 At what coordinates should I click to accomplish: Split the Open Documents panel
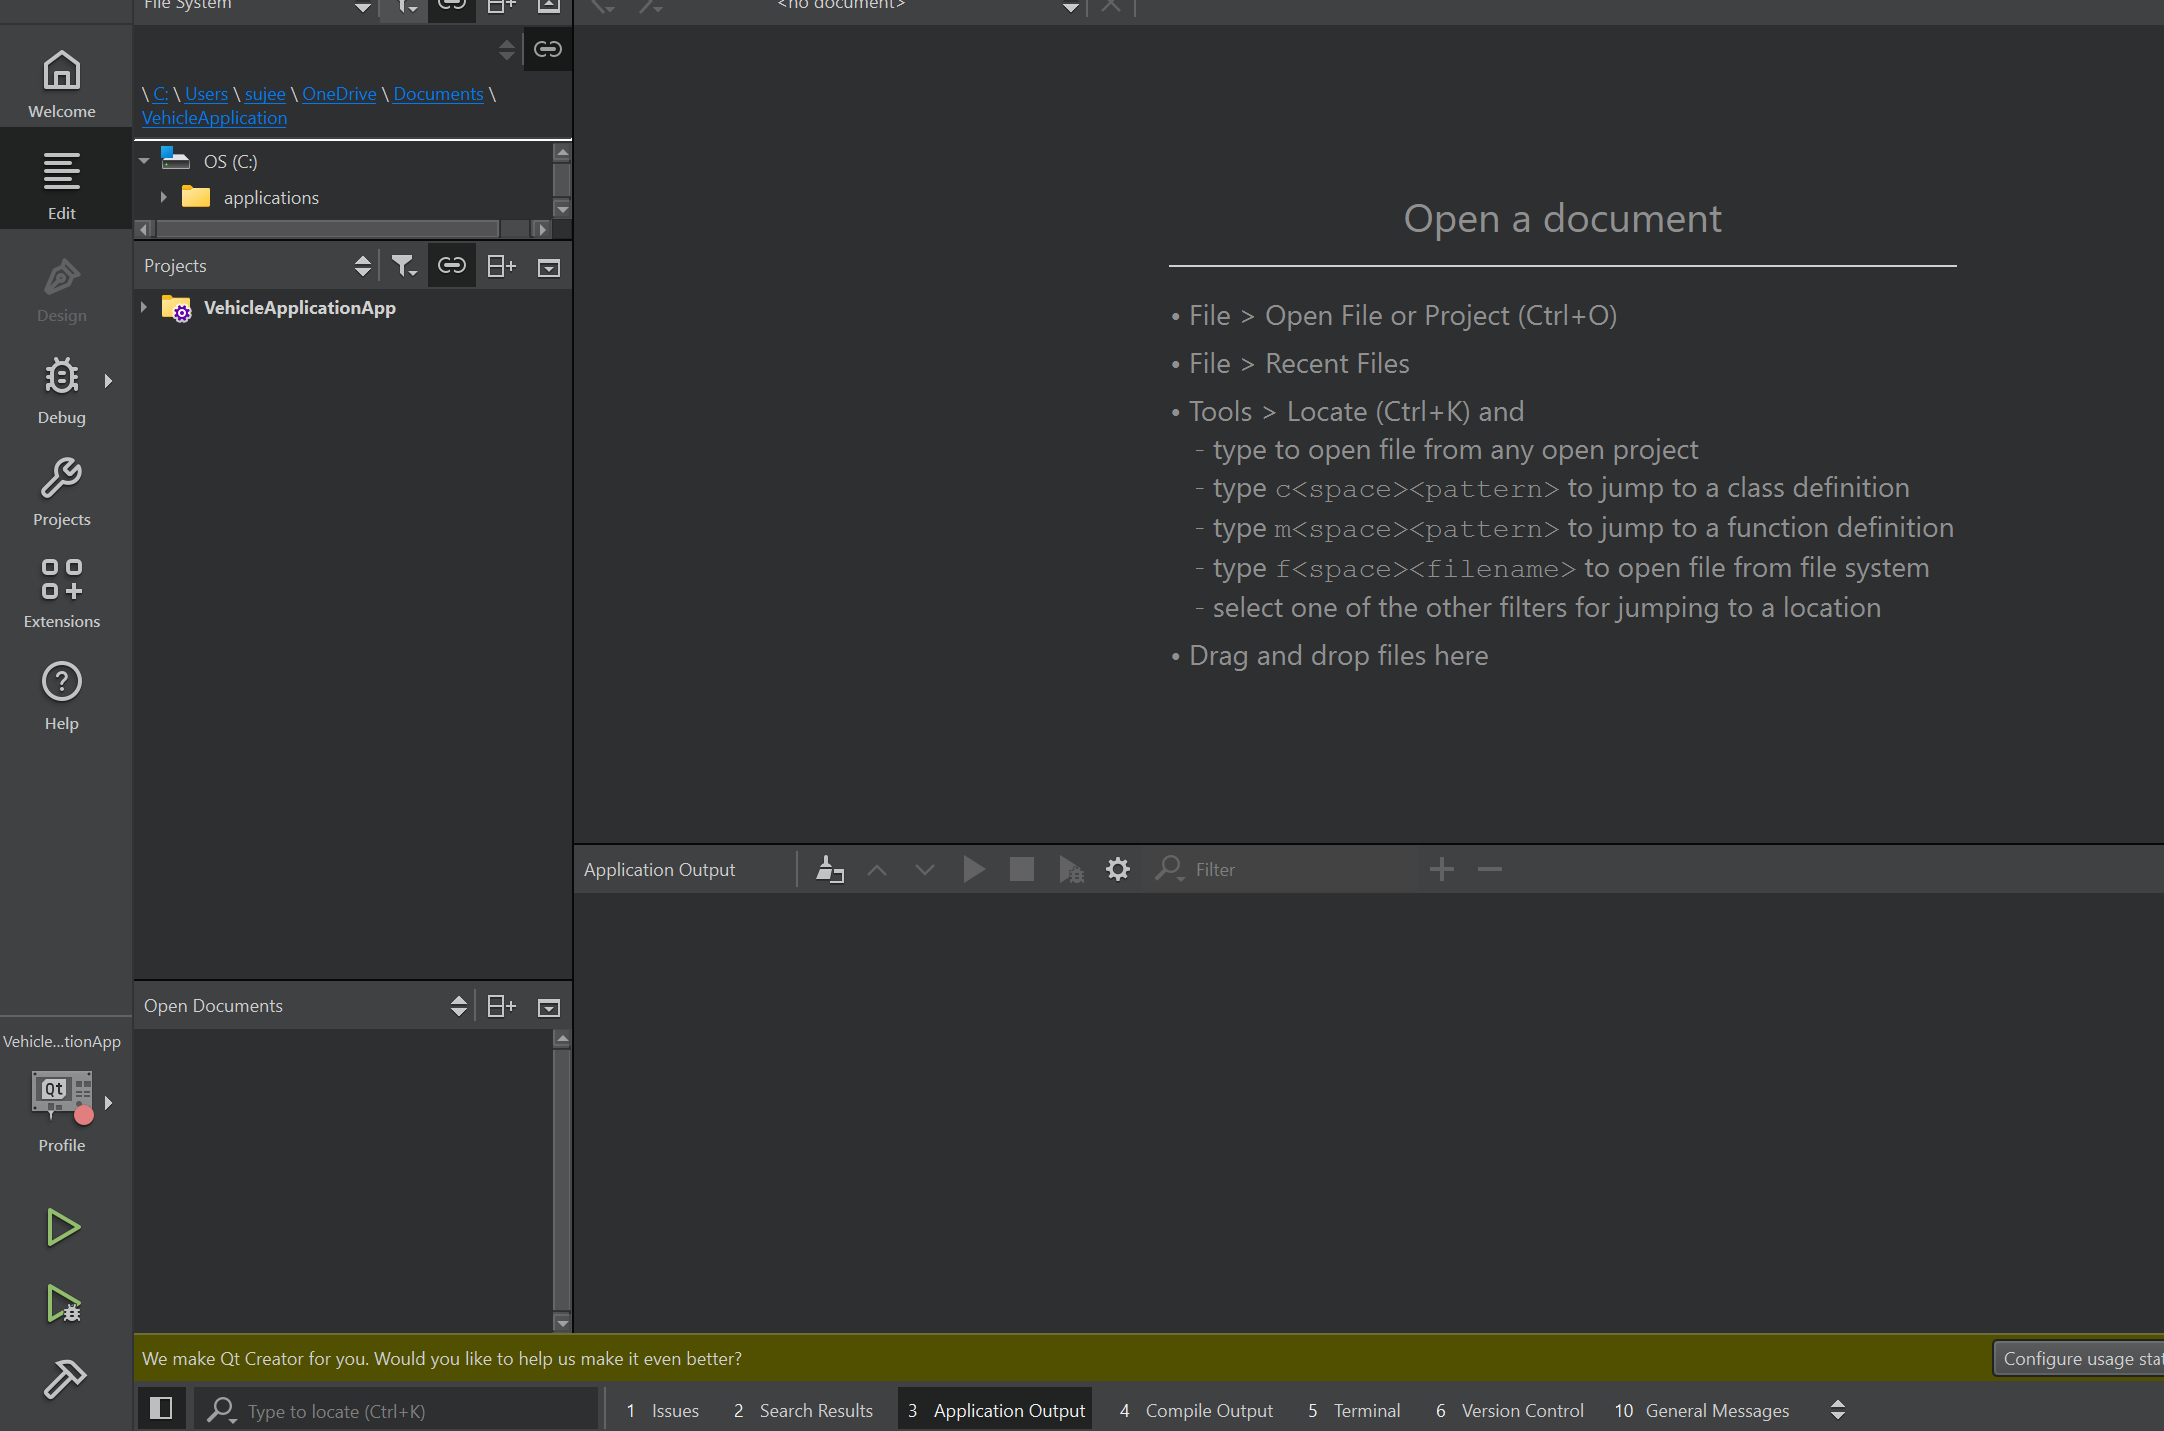[x=501, y=1006]
